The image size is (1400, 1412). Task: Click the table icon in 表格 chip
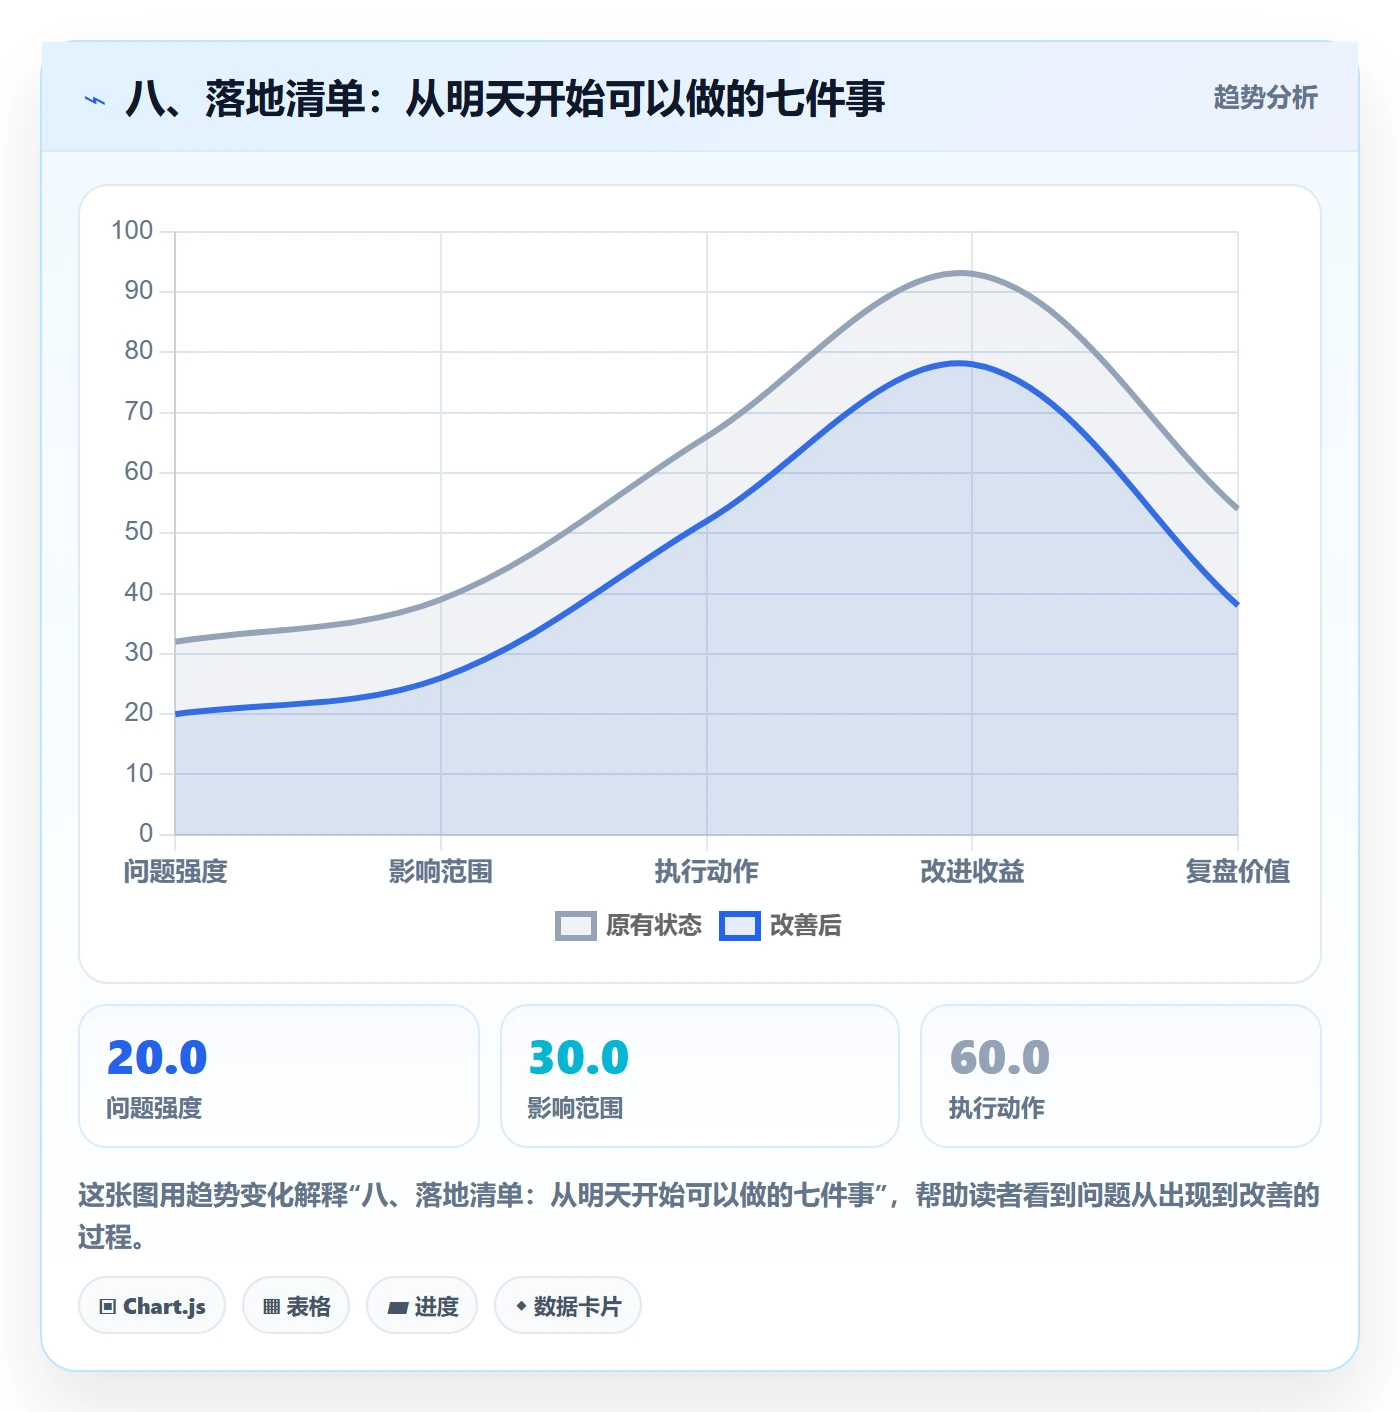[x=271, y=1307]
